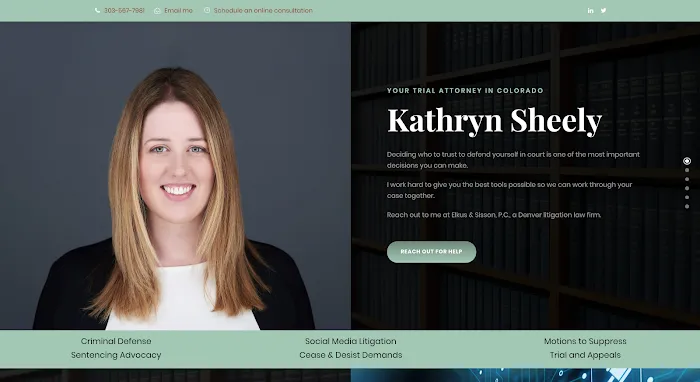The width and height of the screenshot is (700, 382).
Task: Click Cease & Desist Demands text
Action: [350, 355]
